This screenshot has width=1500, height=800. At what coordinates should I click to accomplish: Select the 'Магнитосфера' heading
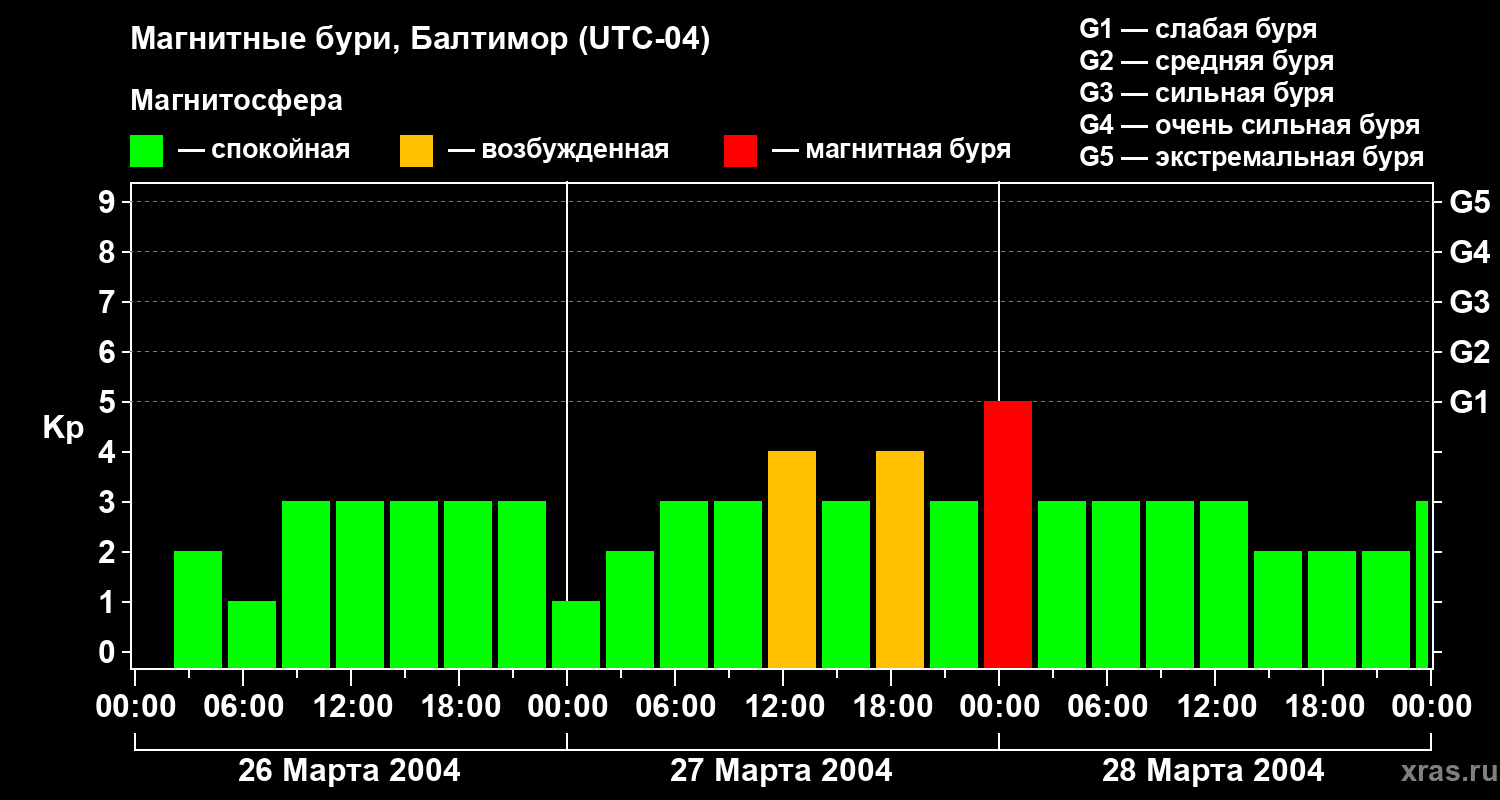[236, 101]
